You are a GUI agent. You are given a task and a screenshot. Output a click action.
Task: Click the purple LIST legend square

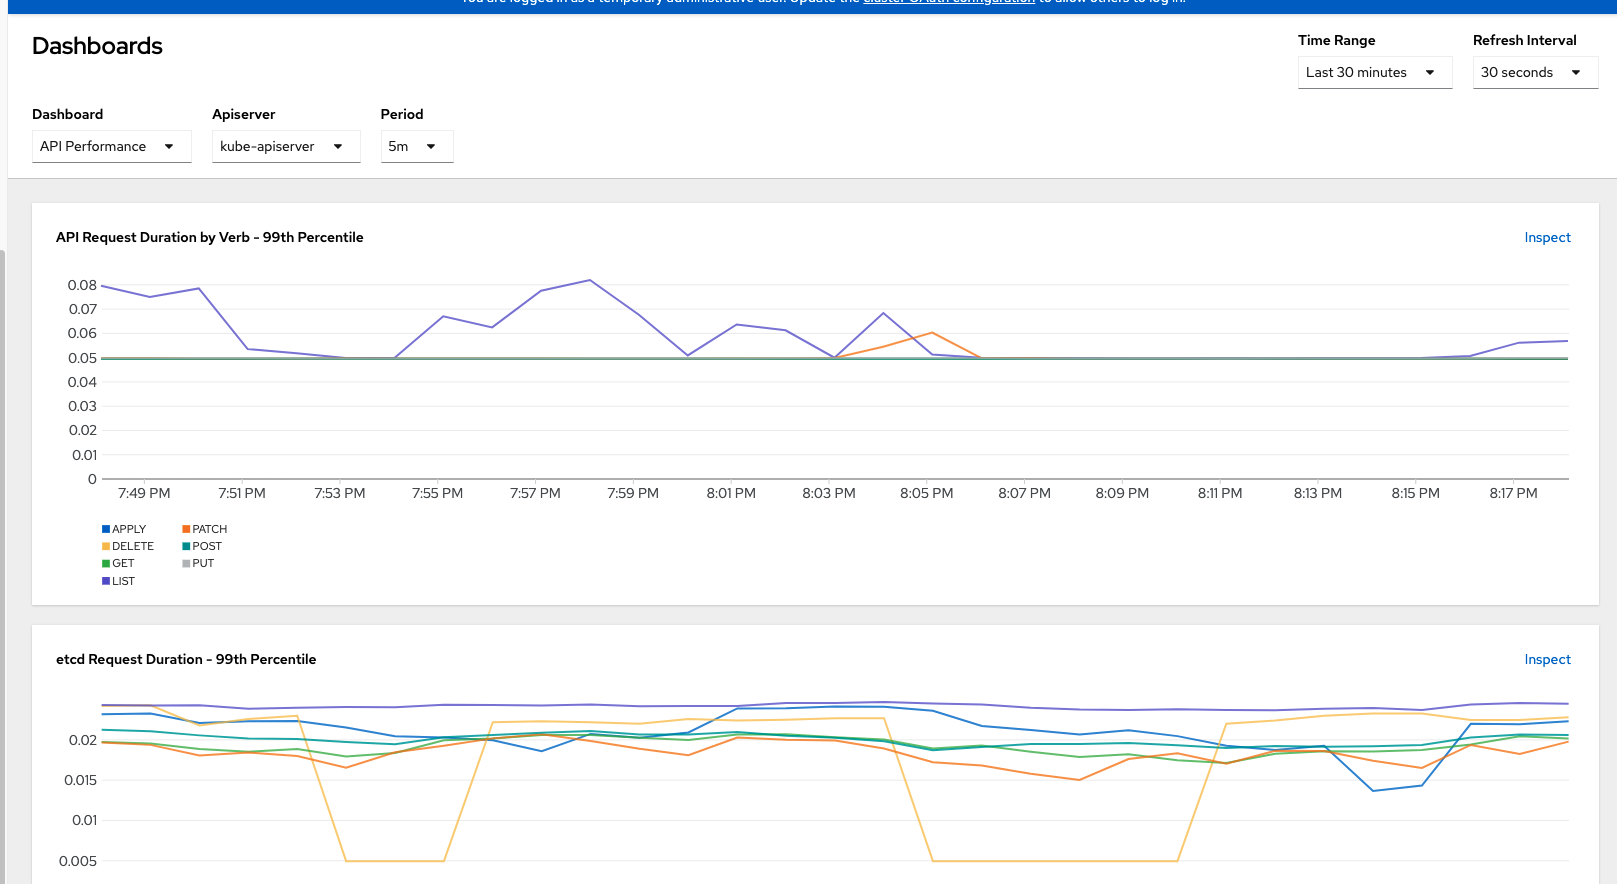click(106, 581)
